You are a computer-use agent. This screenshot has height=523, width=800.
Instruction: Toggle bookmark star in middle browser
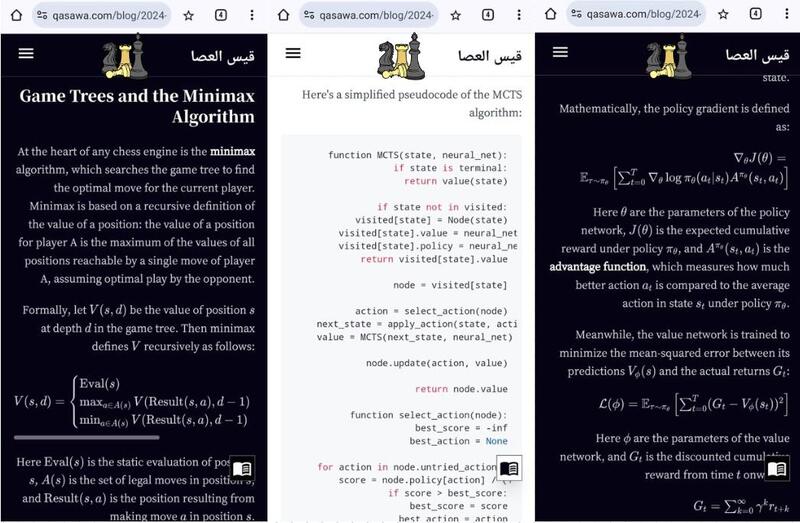(x=455, y=15)
